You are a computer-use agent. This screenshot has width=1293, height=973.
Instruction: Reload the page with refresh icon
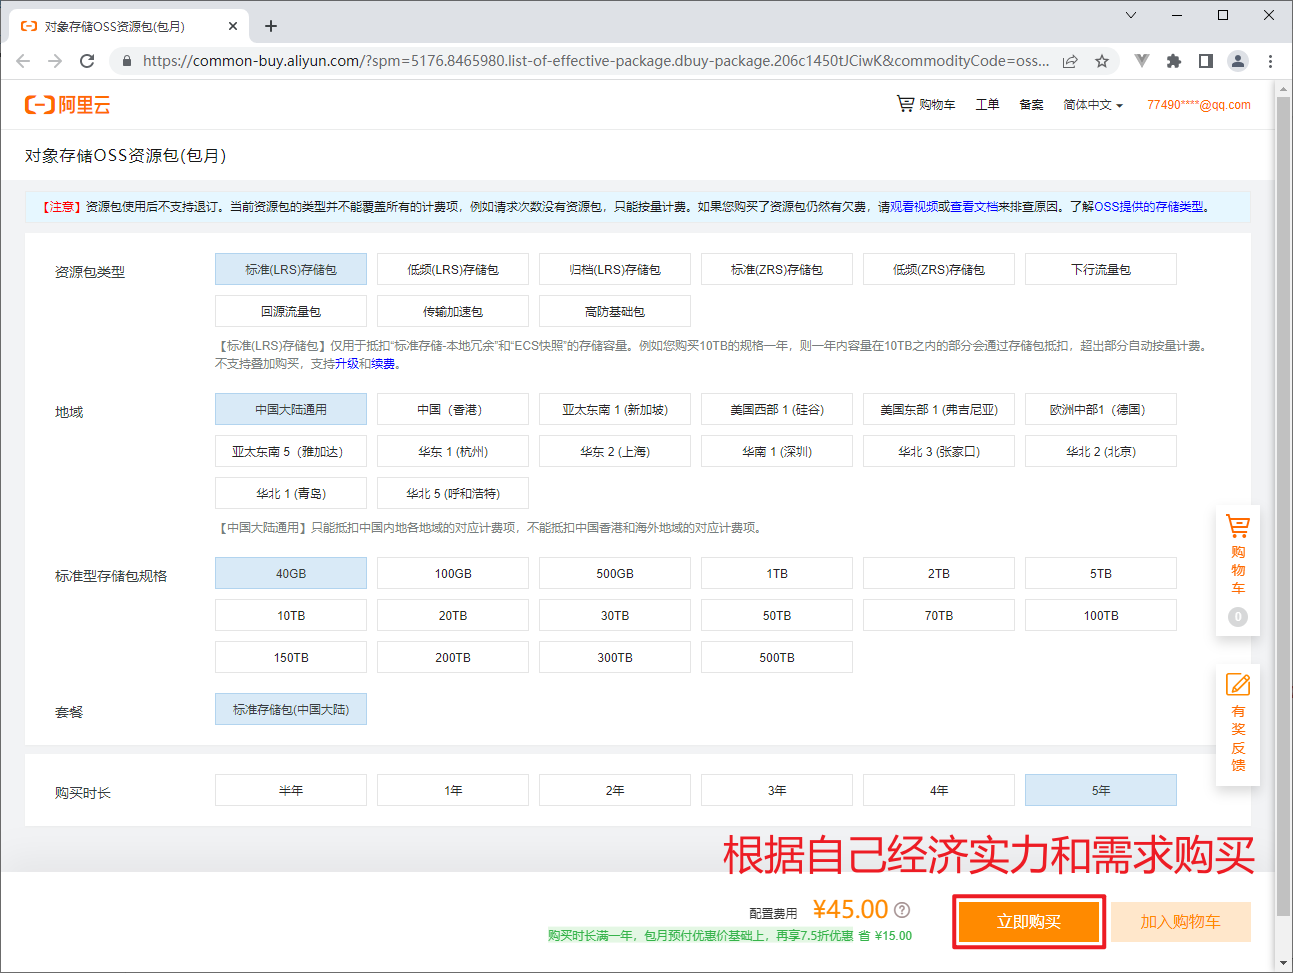click(87, 61)
